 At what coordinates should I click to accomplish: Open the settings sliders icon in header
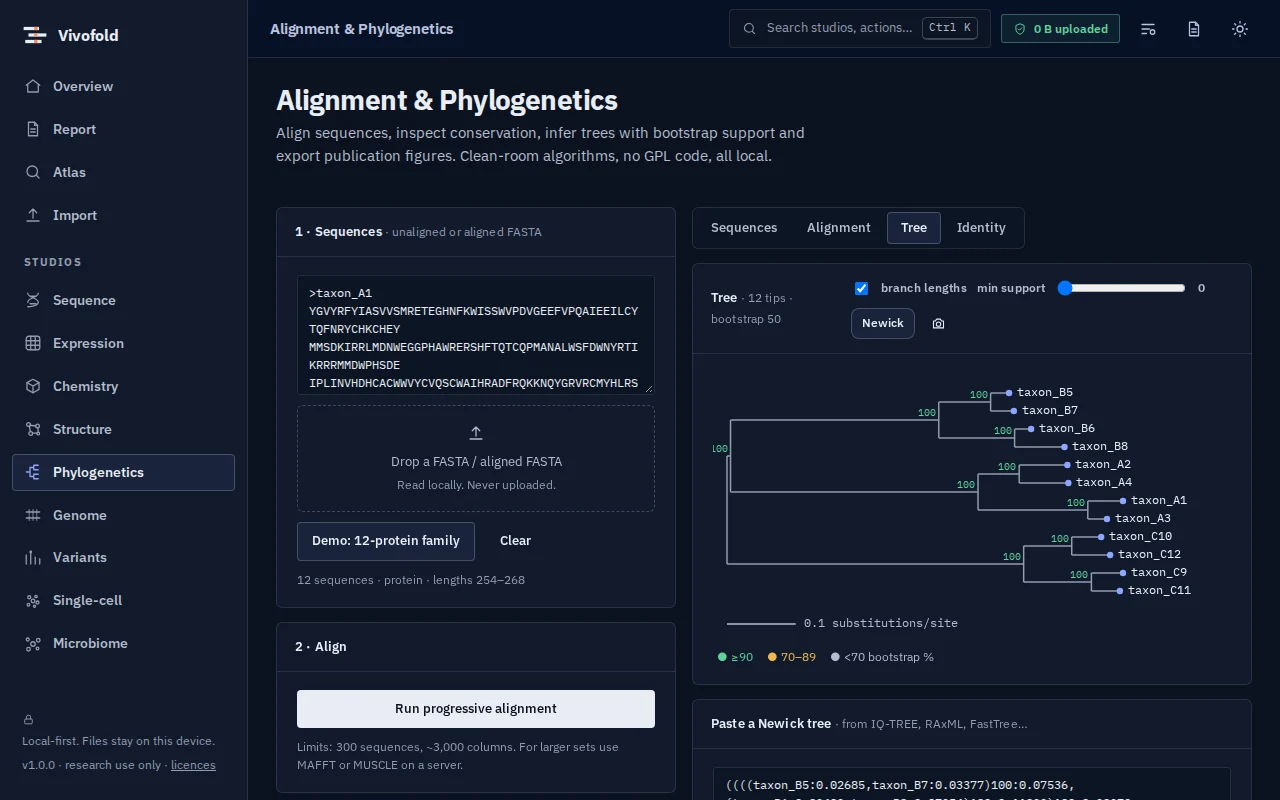(x=1148, y=29)
